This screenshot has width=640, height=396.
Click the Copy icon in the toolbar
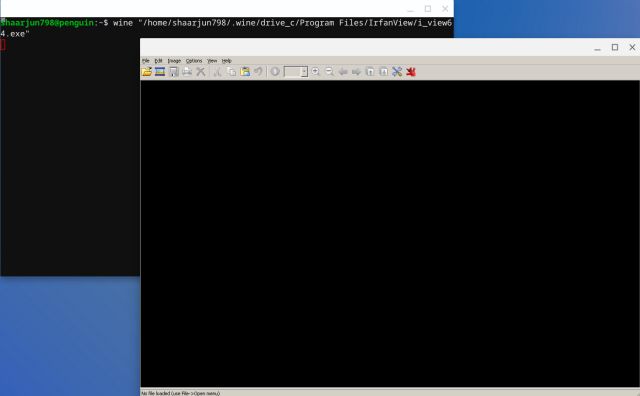(x=231, y=72)
